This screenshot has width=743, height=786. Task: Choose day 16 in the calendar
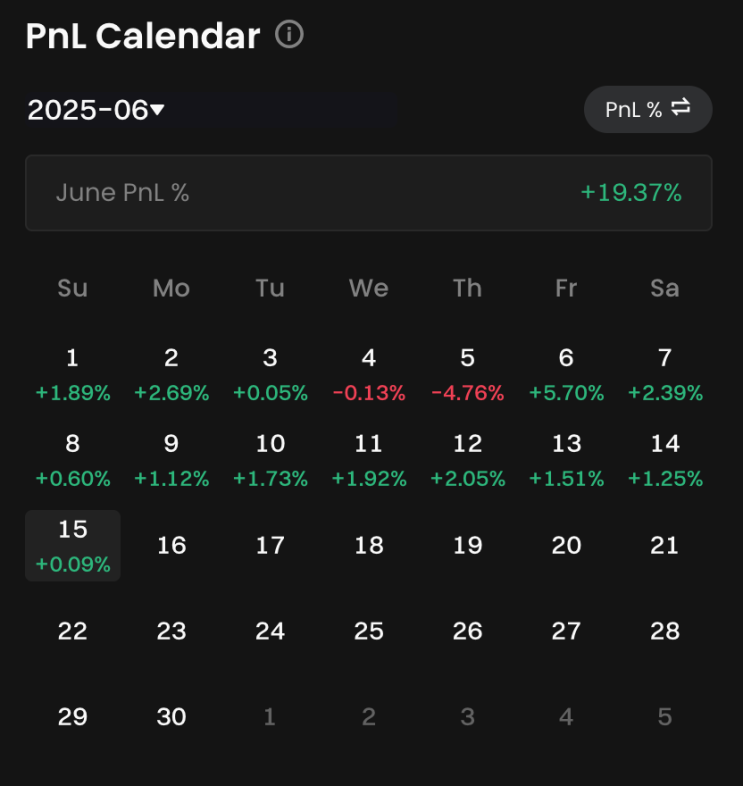[171, 545]
